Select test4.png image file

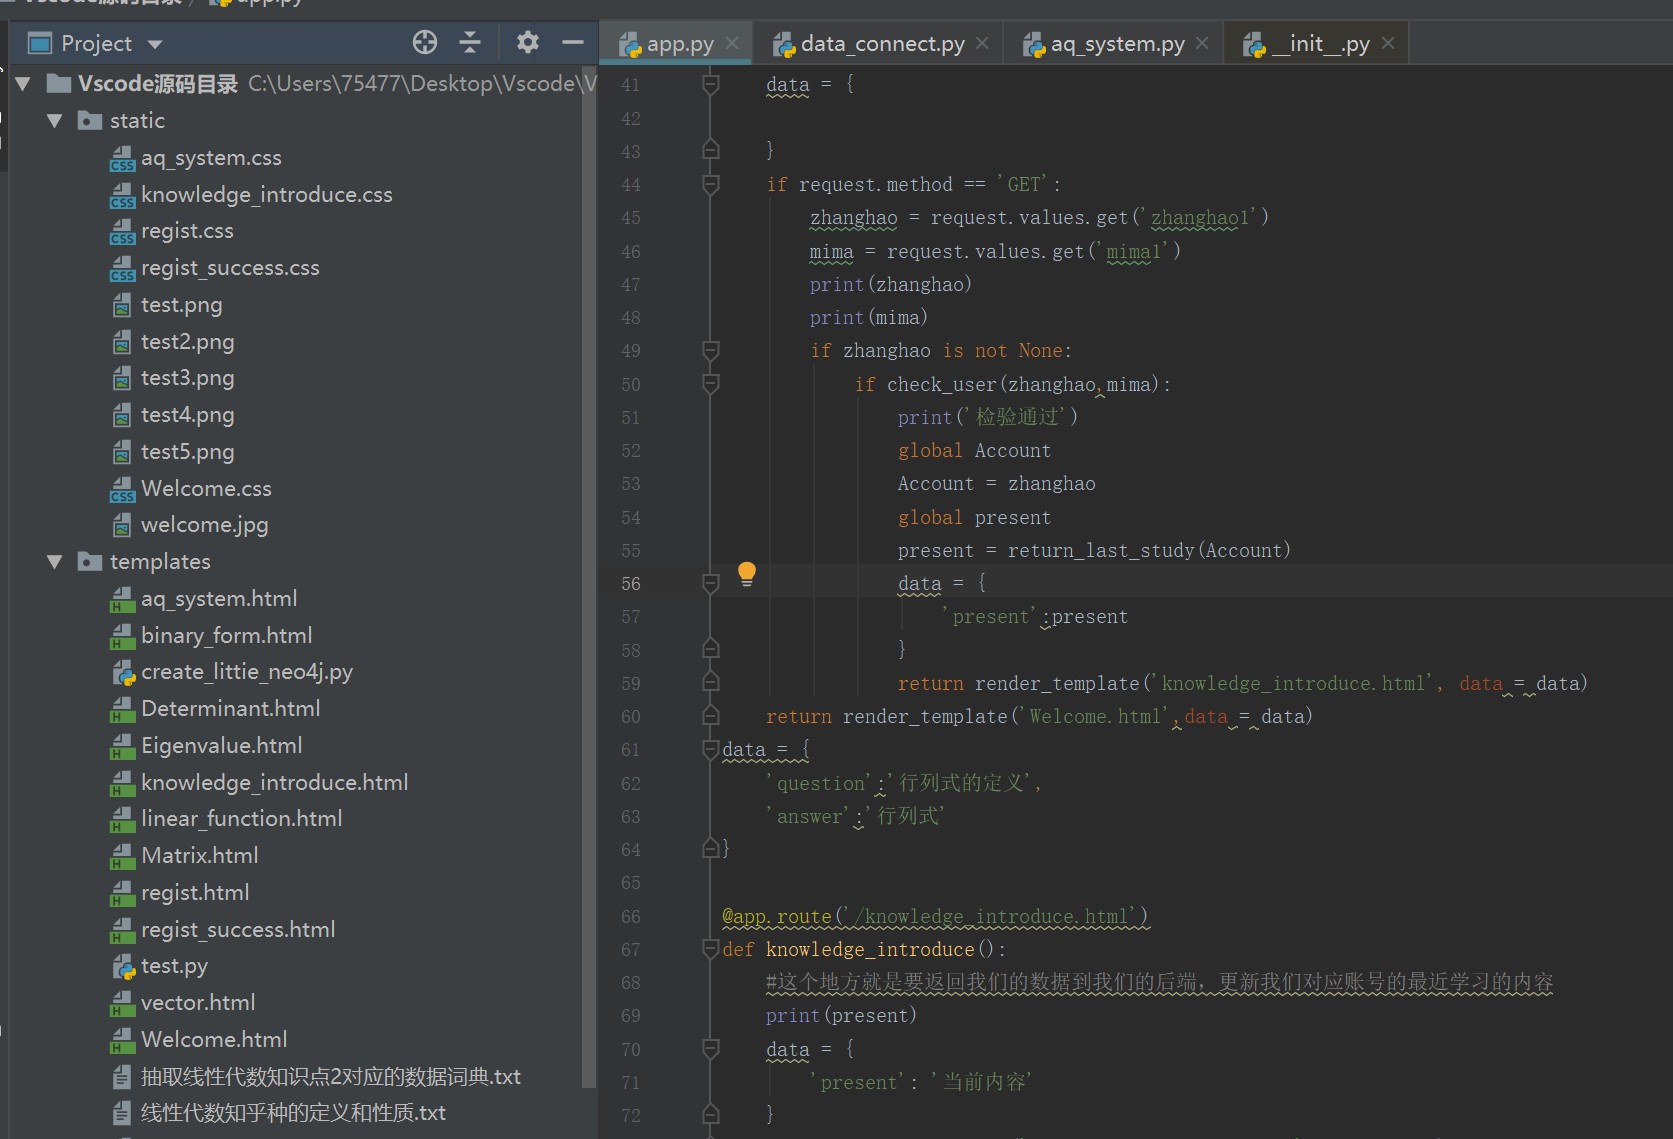tap(187, 415)
